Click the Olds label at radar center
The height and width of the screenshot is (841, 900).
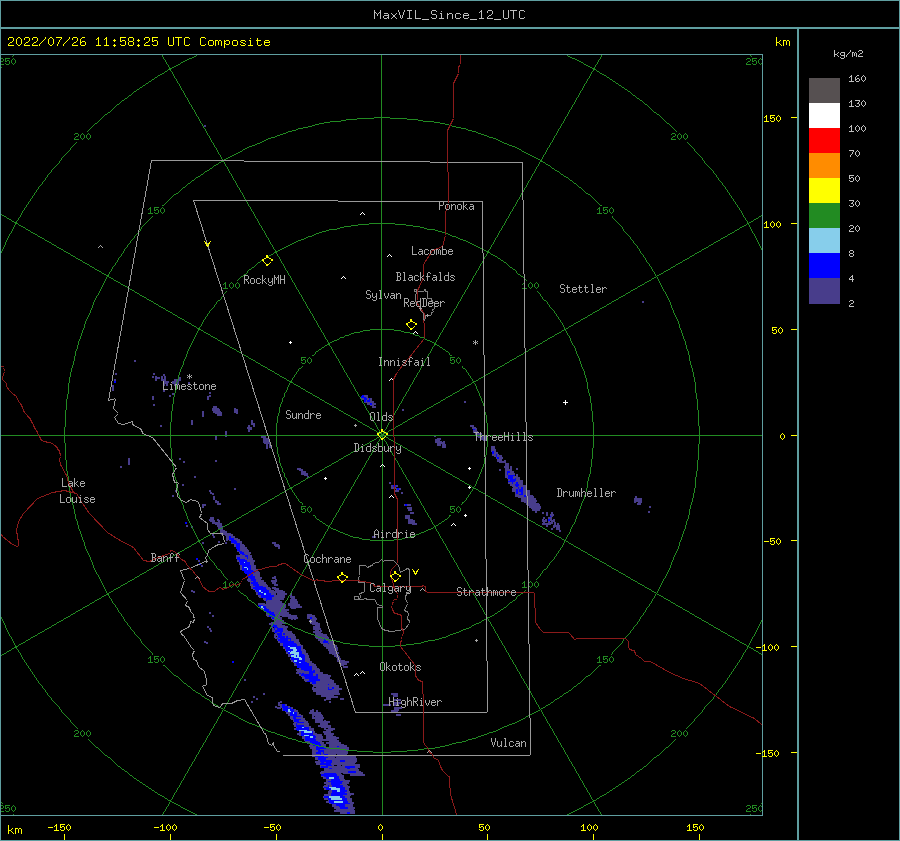click(x=381, y=417)
